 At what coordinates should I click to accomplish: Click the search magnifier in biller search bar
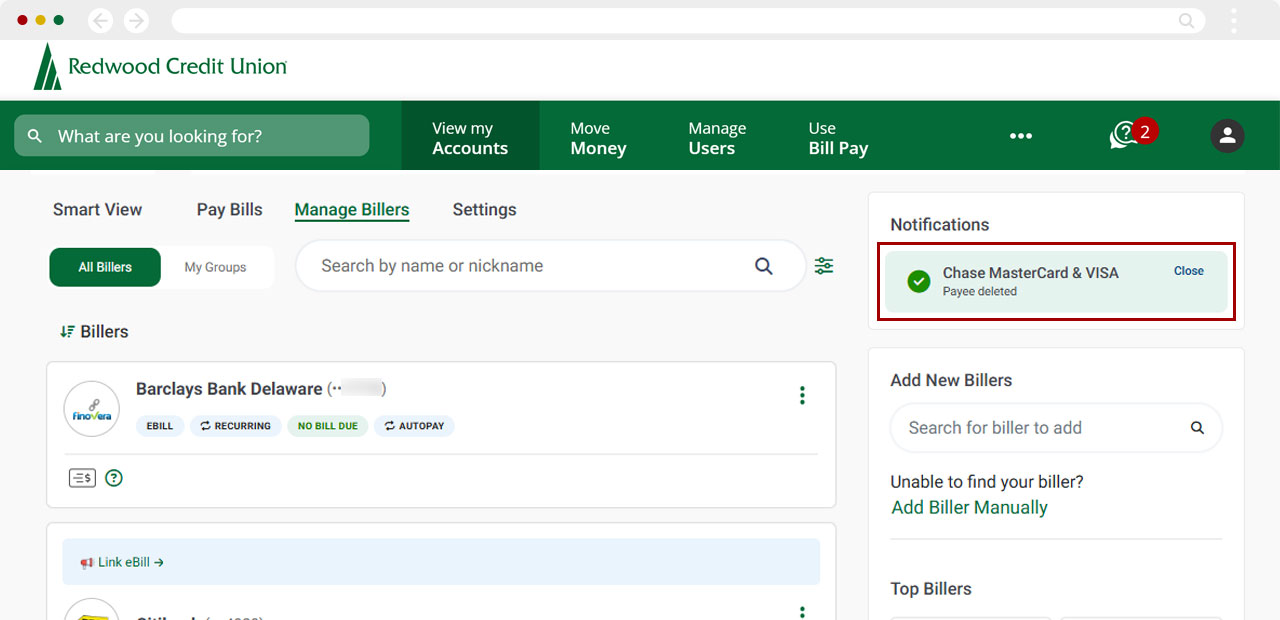763,265
